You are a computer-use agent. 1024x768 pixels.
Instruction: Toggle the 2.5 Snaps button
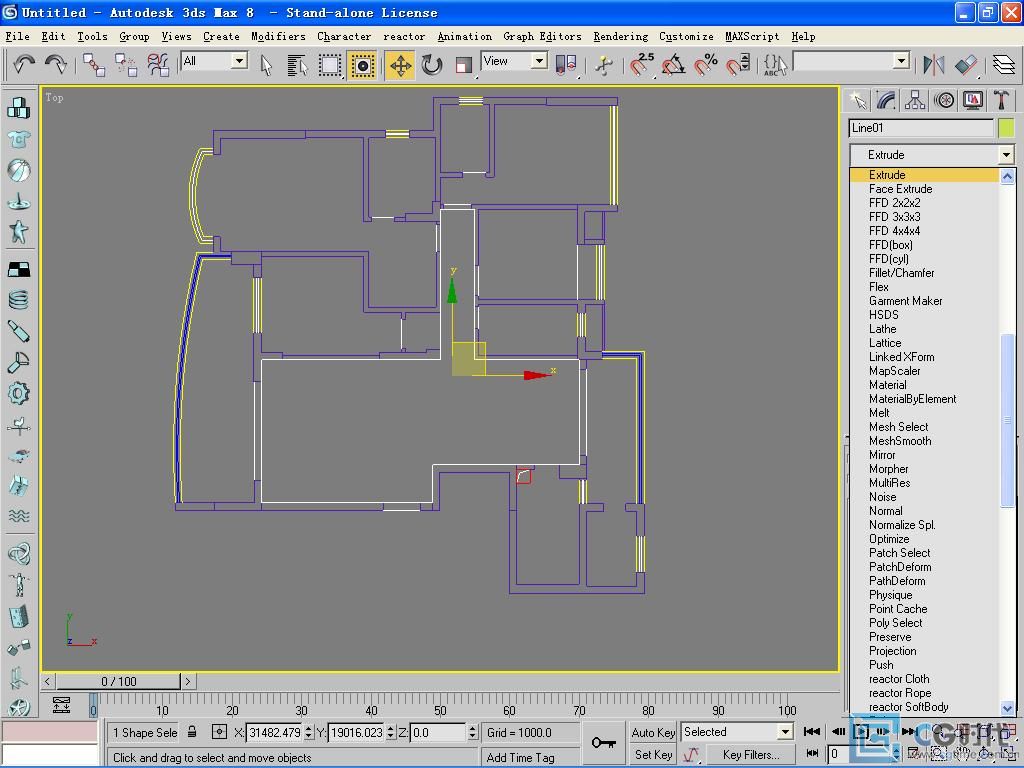(x=641, y=65)
